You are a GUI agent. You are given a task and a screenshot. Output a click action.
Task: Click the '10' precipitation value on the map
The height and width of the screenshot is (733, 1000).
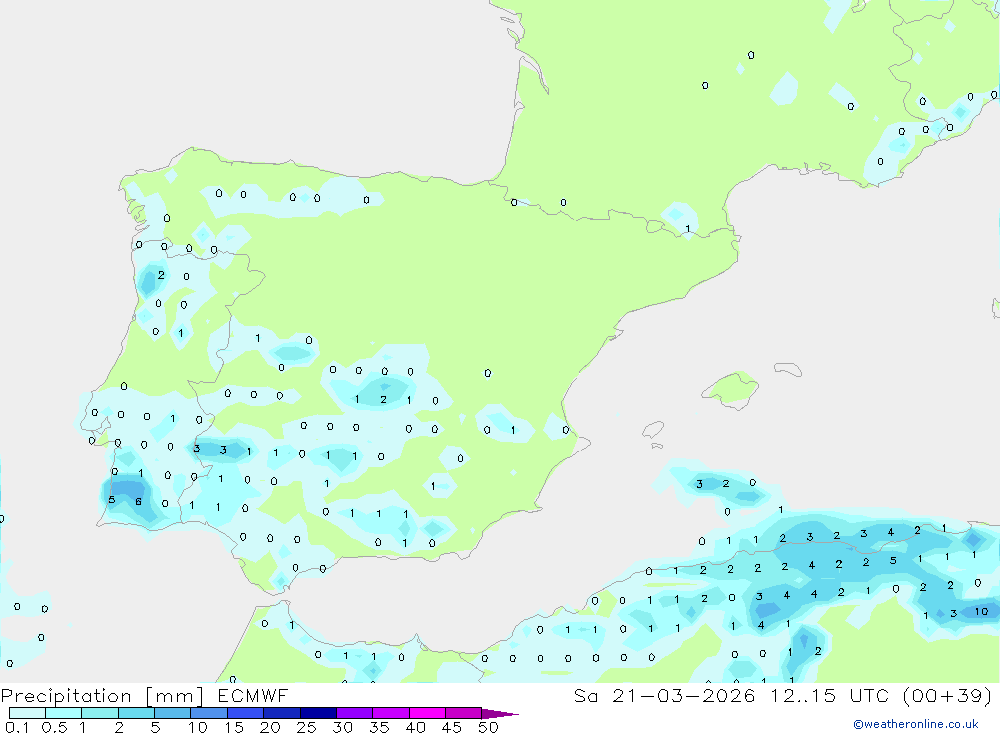[982, 611]
